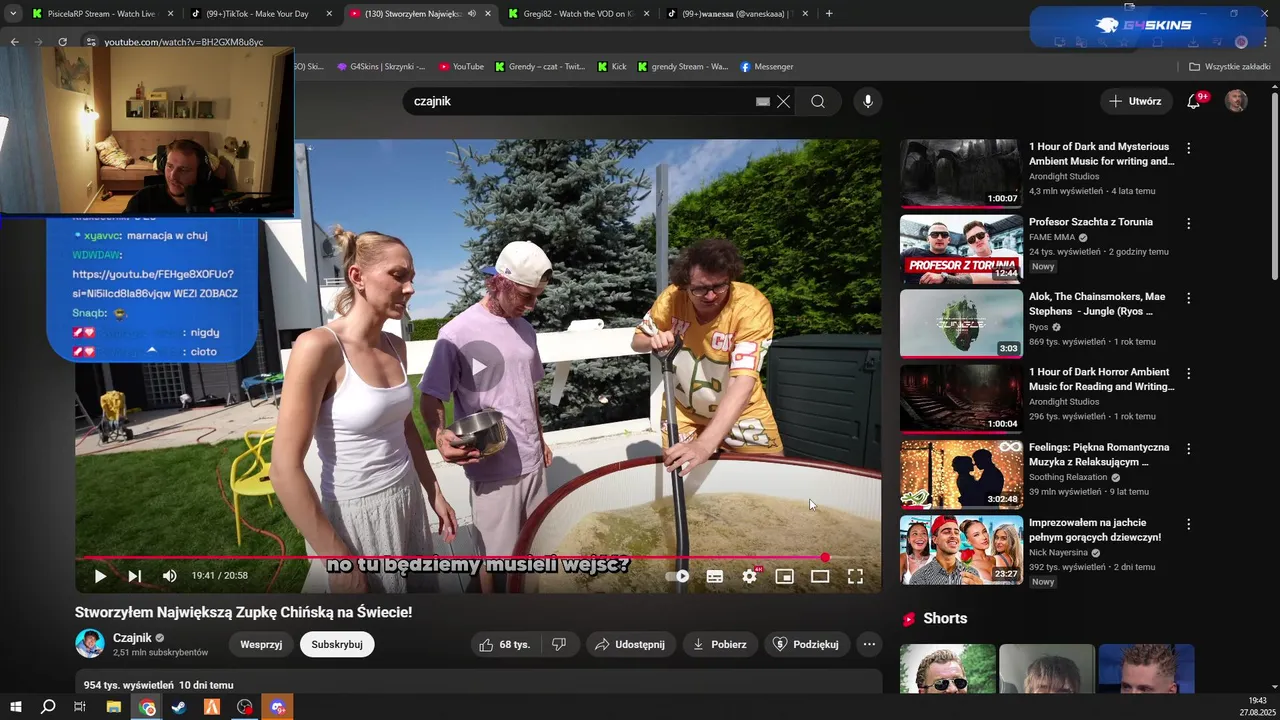Download with the Pobierz button
Screen dimensions: 1280x720
coord(720,645)
